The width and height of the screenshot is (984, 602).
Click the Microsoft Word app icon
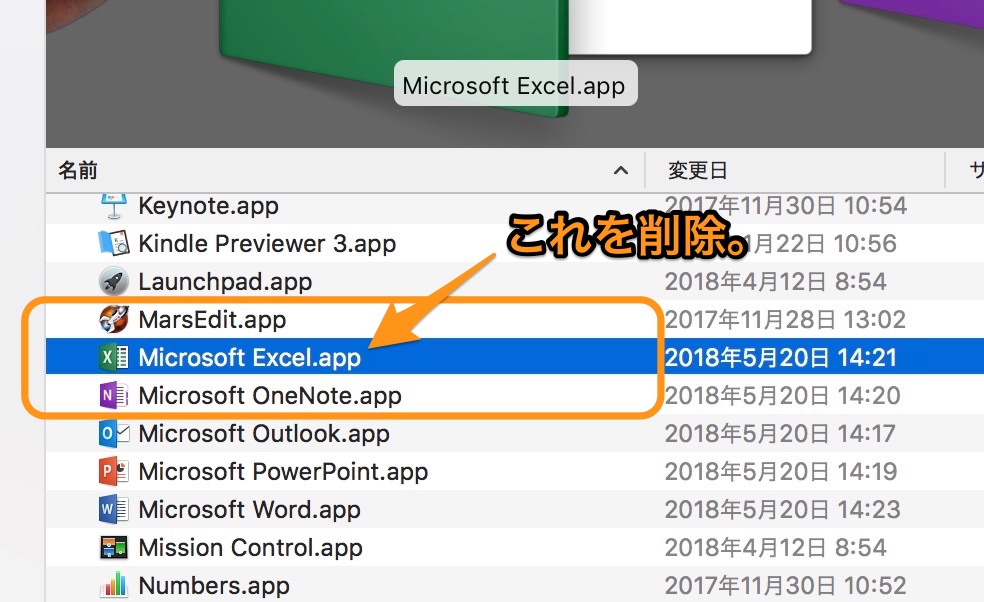point(114,509)
